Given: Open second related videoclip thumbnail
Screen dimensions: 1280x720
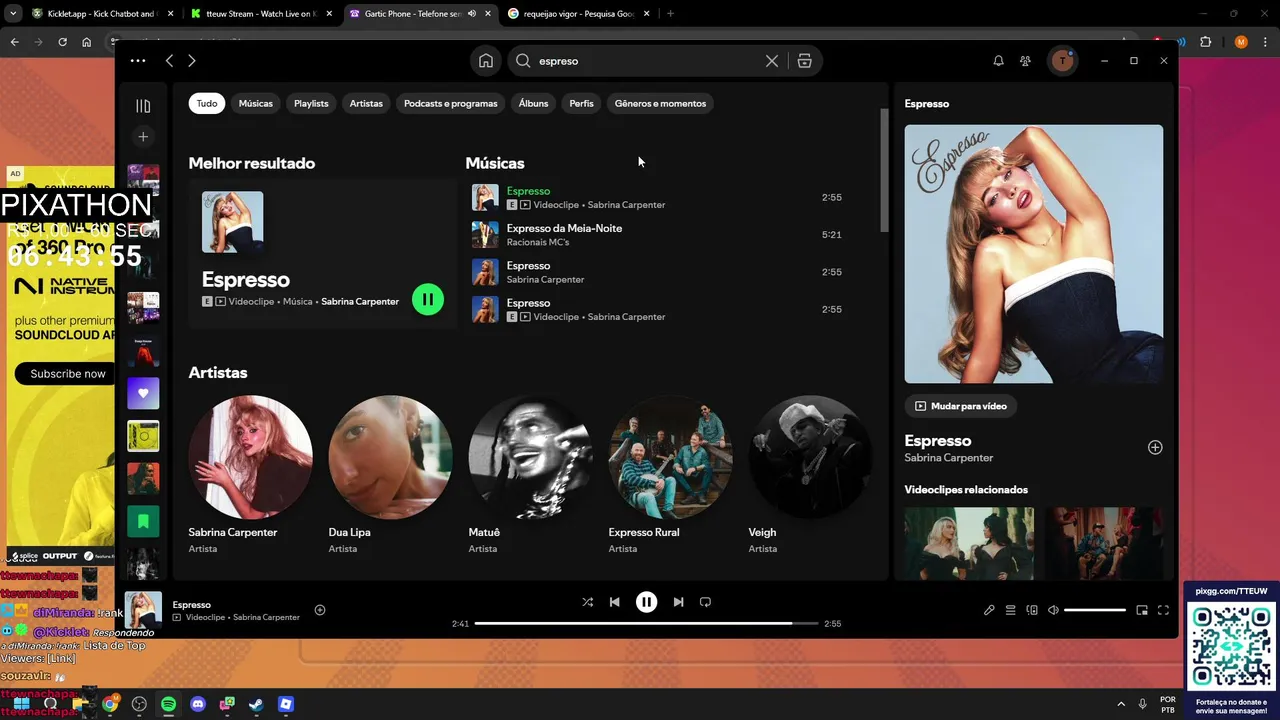Looking at the screenshot, I should pyautogui.click(x=1105, y=543).
